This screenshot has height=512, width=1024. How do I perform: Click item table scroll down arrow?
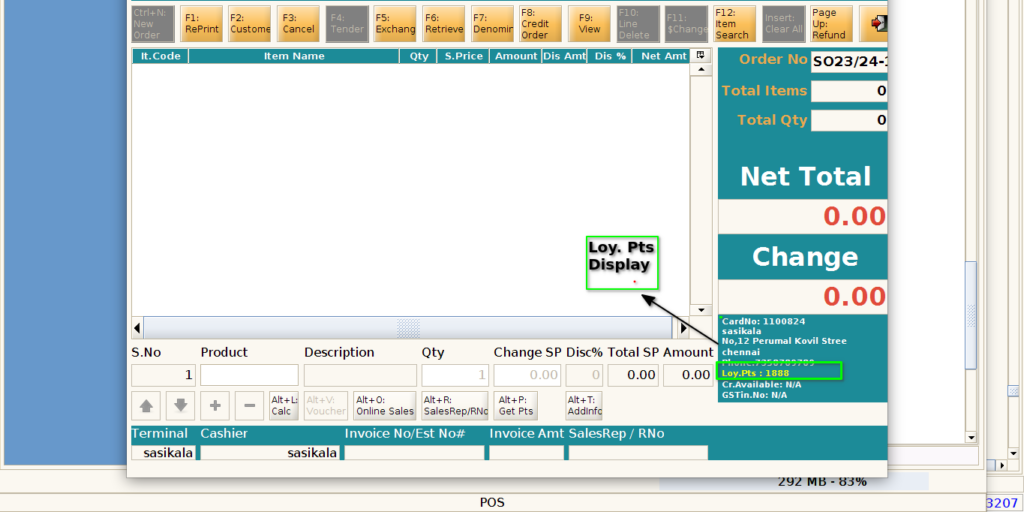click(701, 310)
